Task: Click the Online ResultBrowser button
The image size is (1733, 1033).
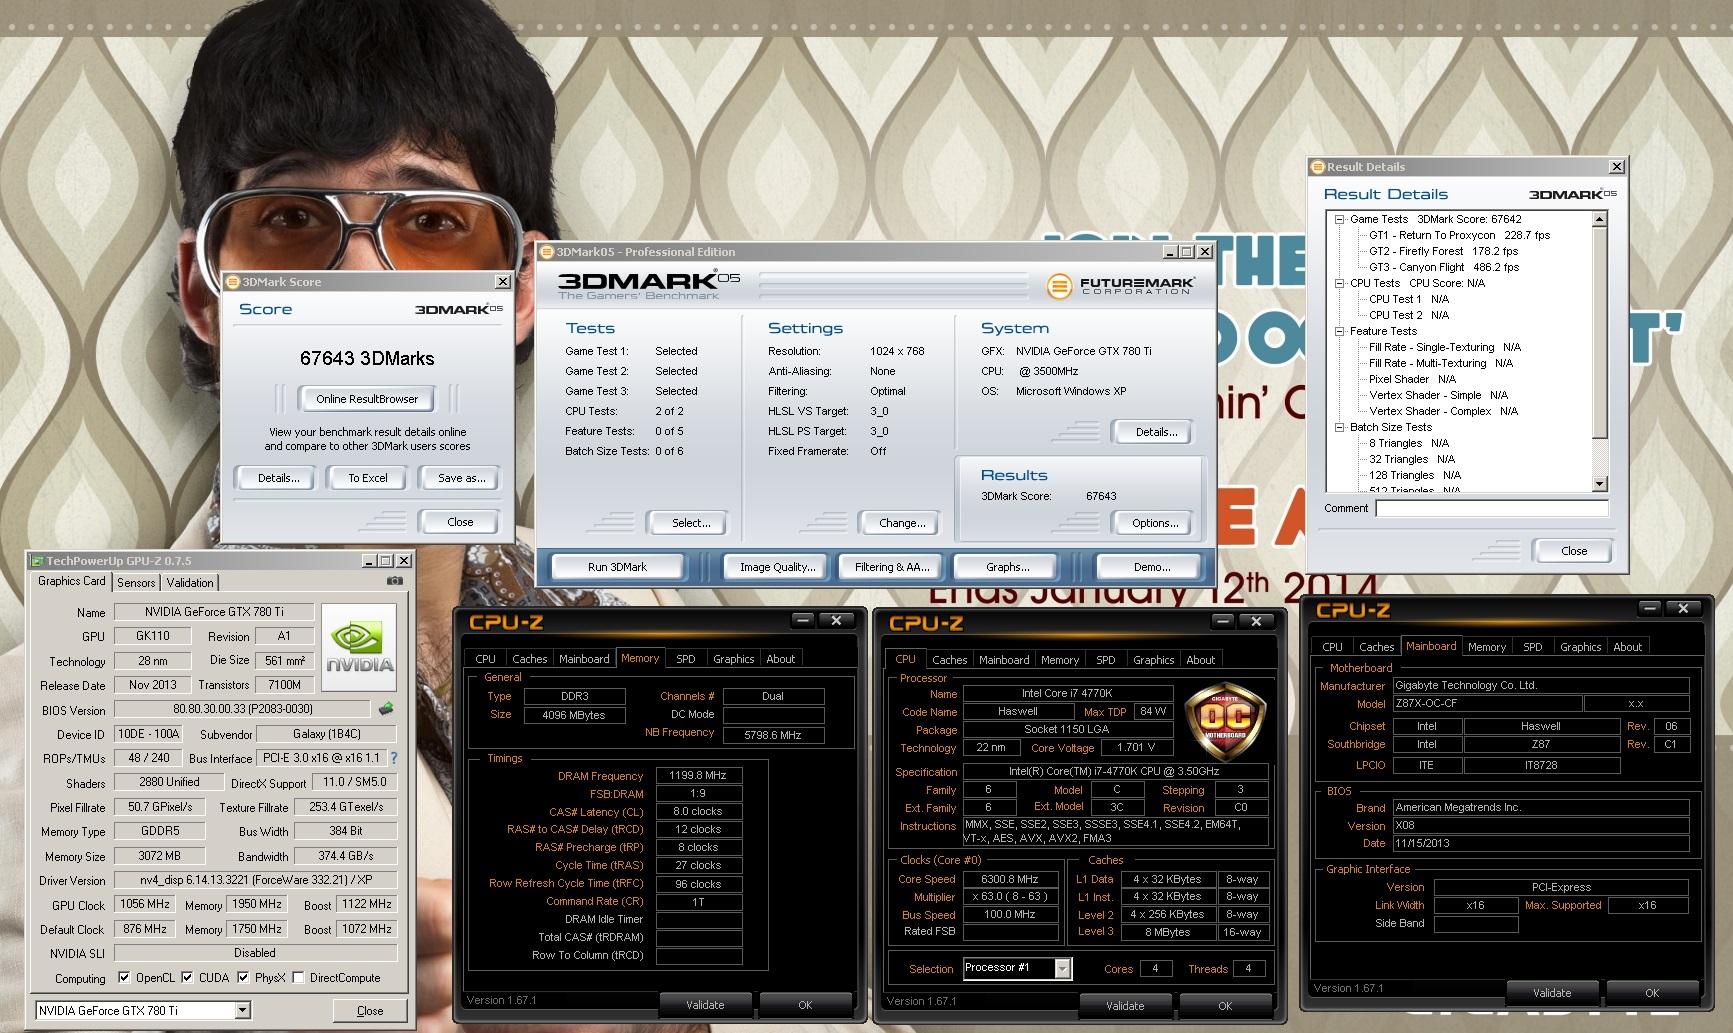Action: pos(367,399)
